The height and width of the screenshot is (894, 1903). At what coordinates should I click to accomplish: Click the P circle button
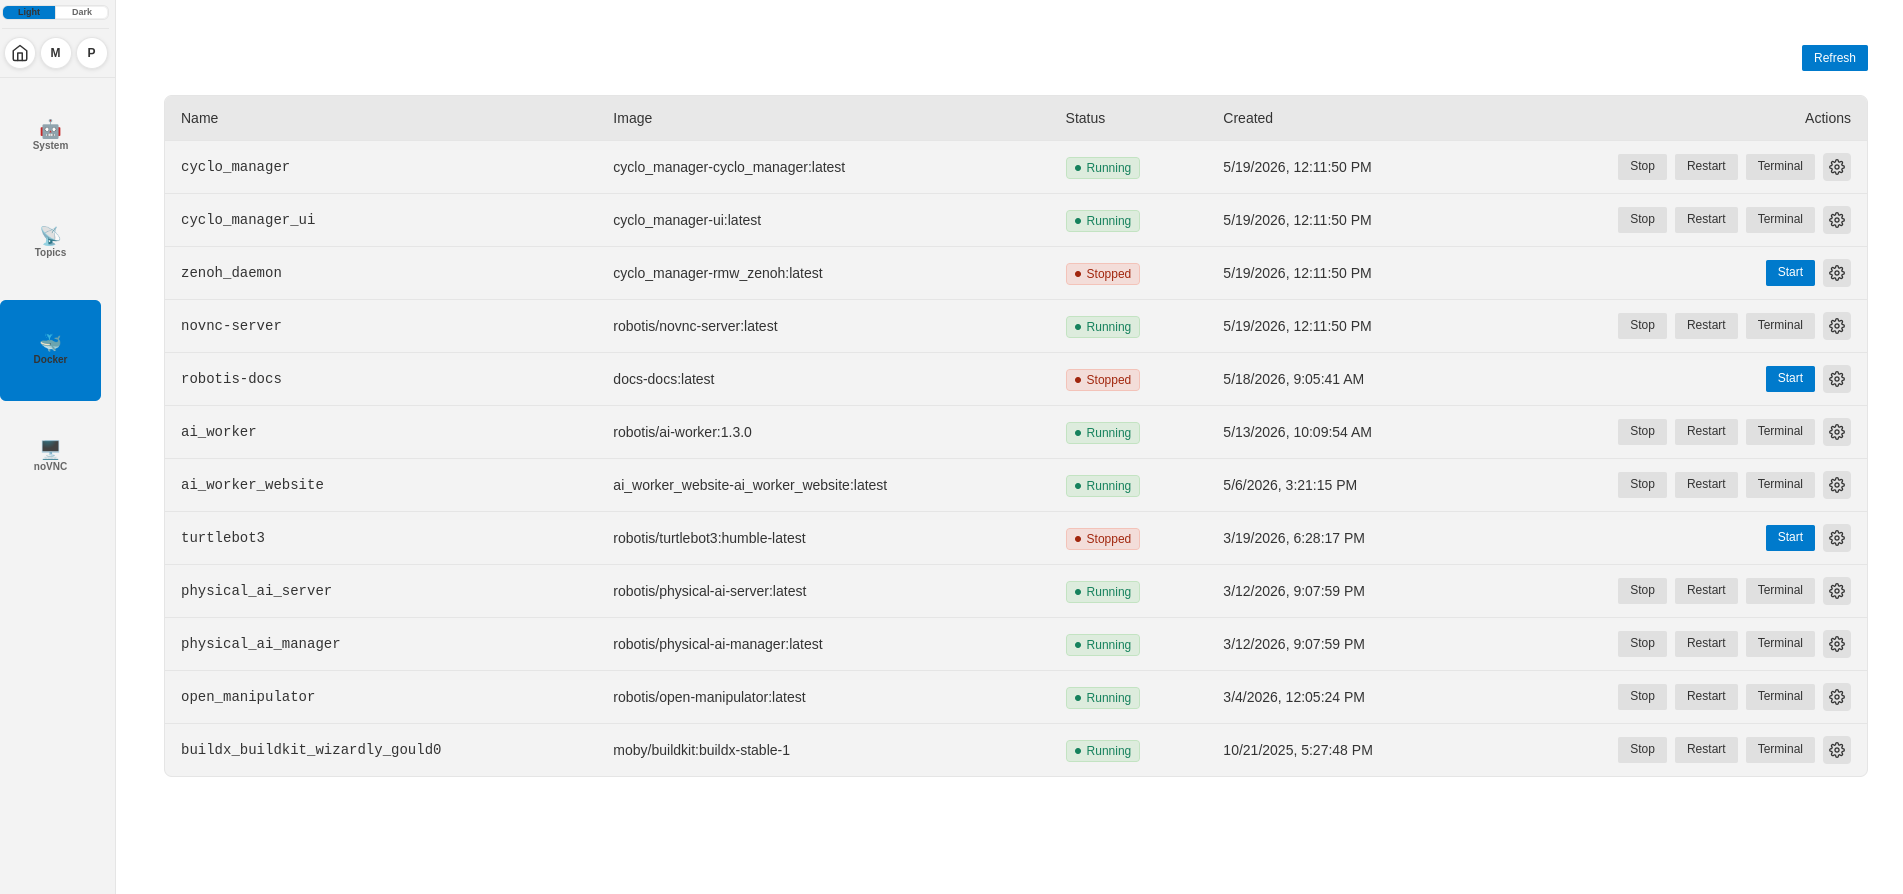pos(92,53)
